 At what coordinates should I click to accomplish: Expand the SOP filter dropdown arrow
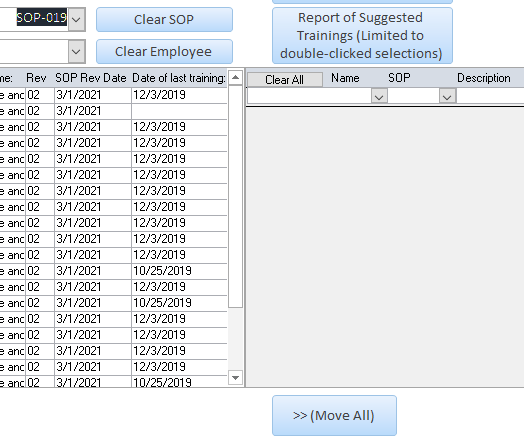[447, 97]
